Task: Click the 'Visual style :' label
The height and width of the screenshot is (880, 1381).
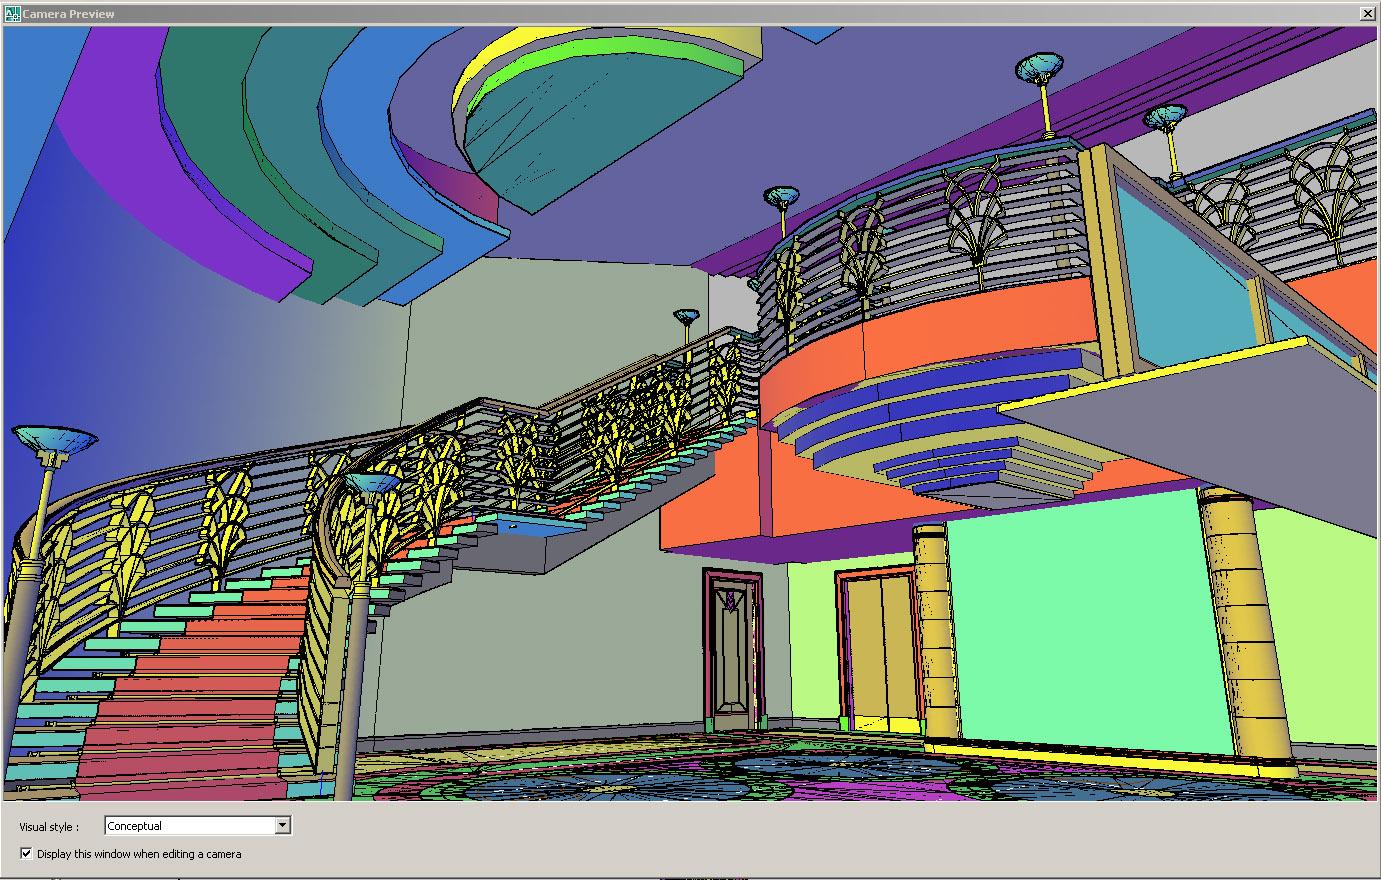Action: tap(48, 827)
